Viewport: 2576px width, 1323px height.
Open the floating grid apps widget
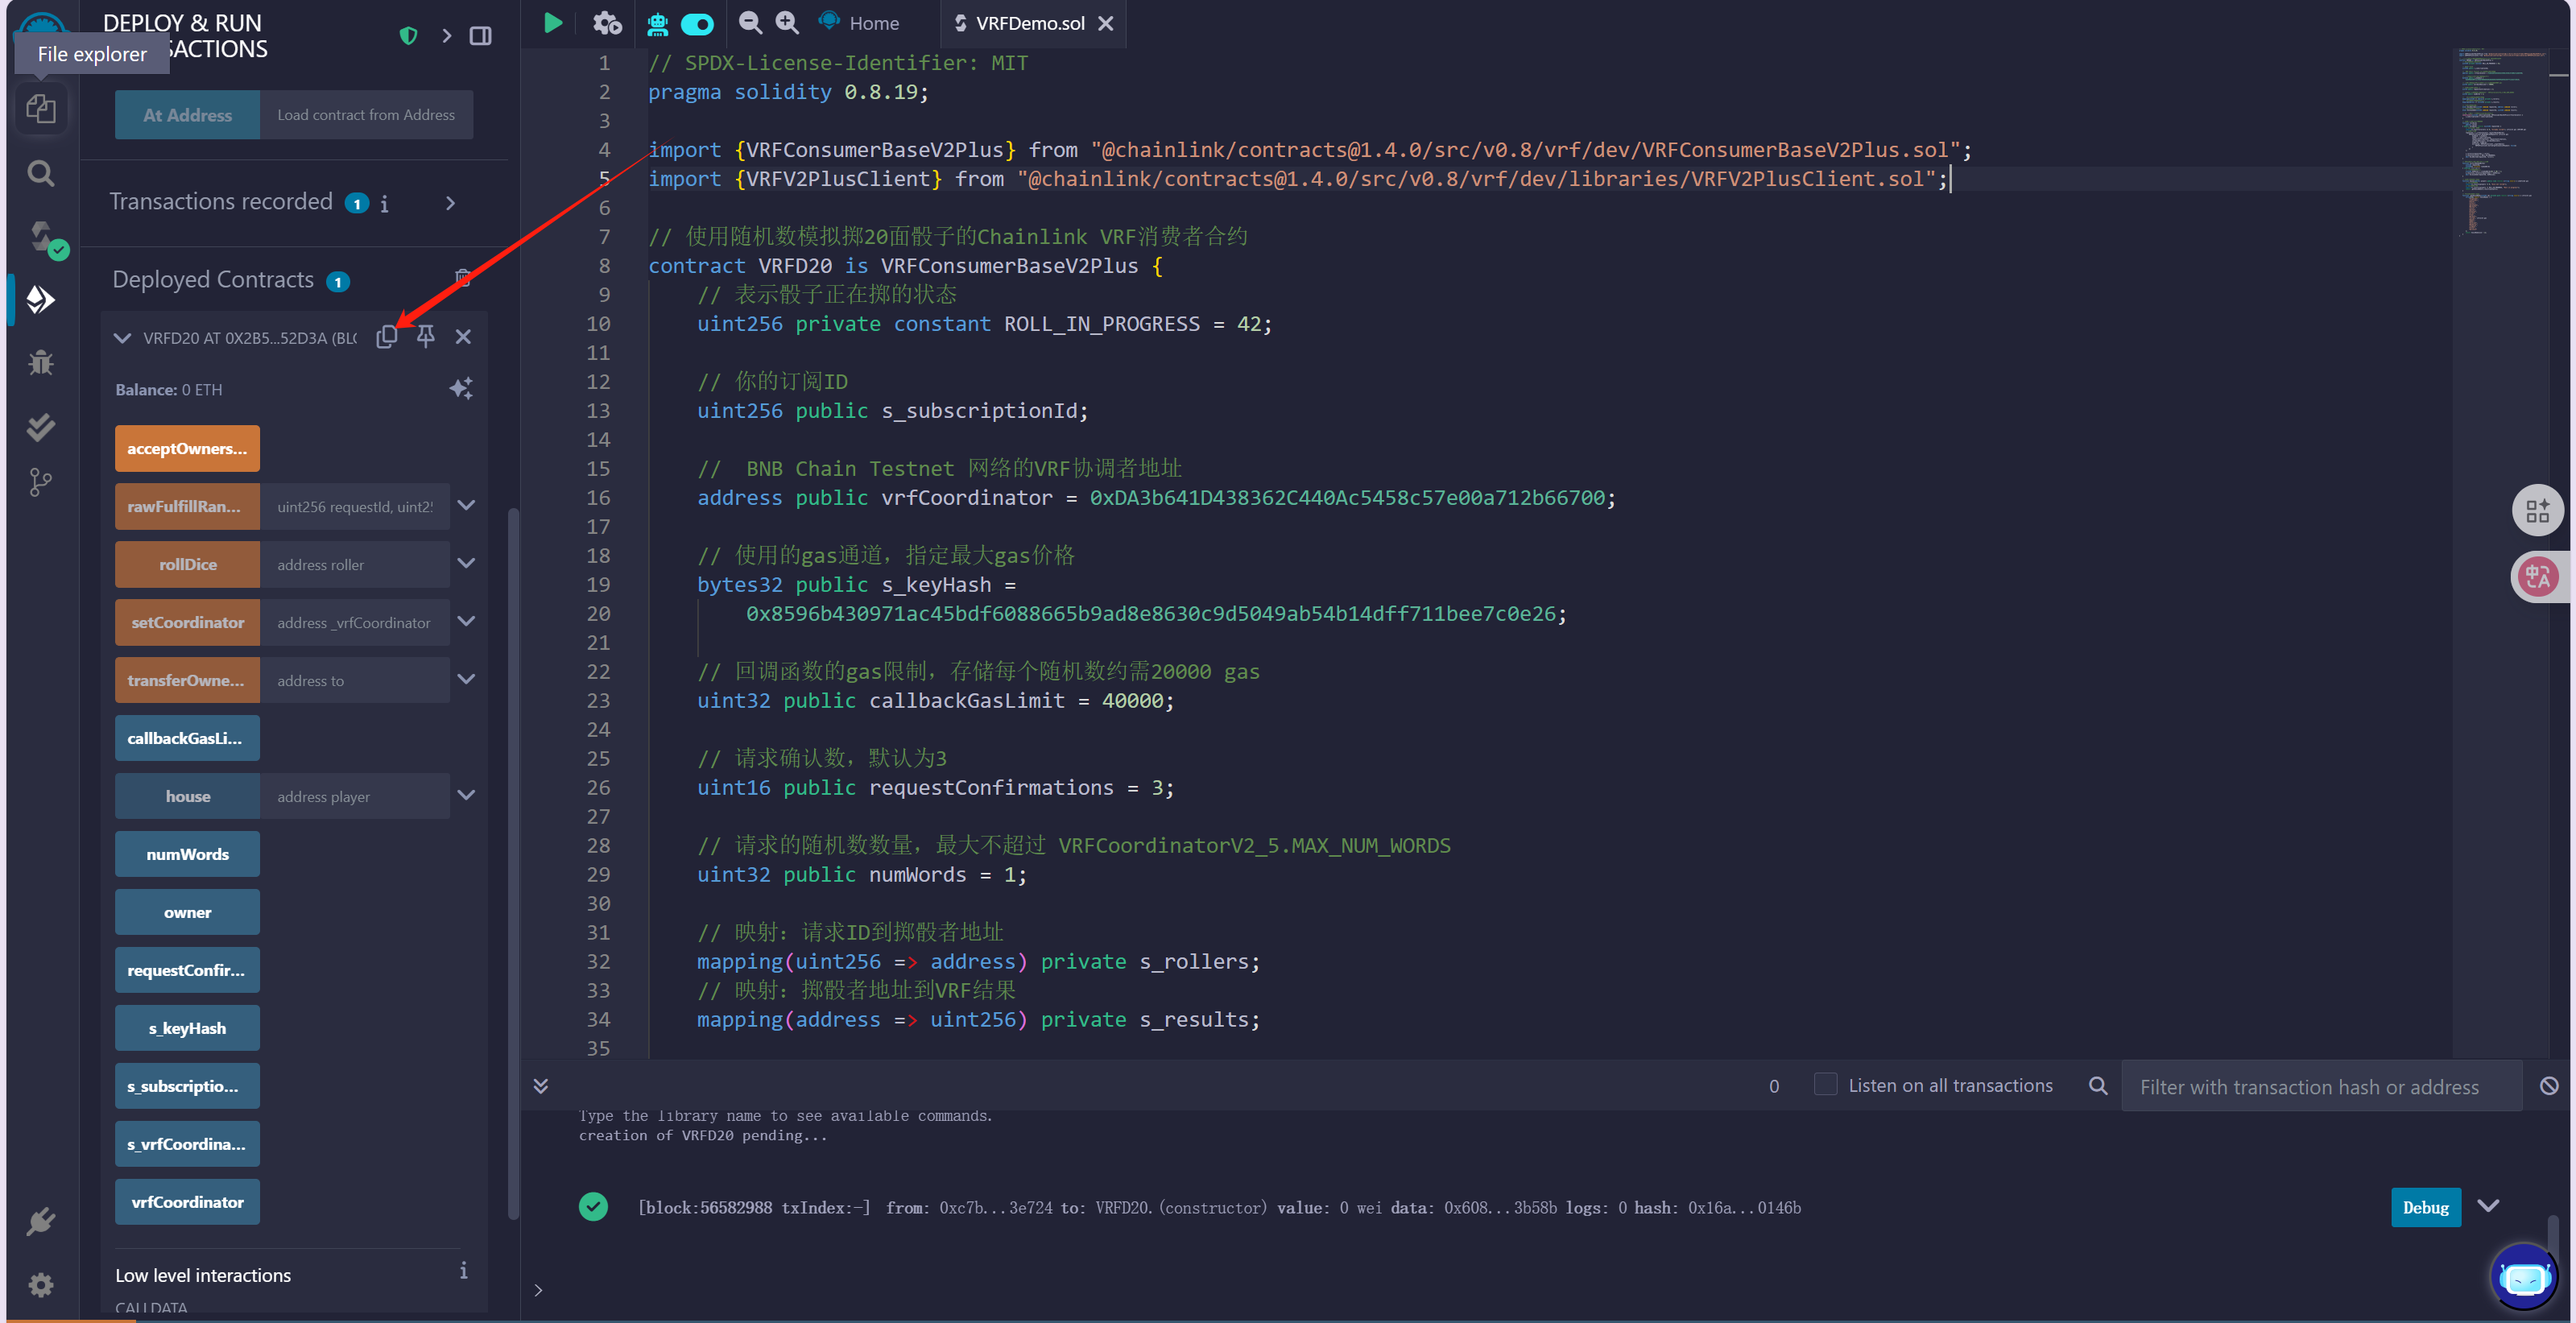(x=2537, y=511)
